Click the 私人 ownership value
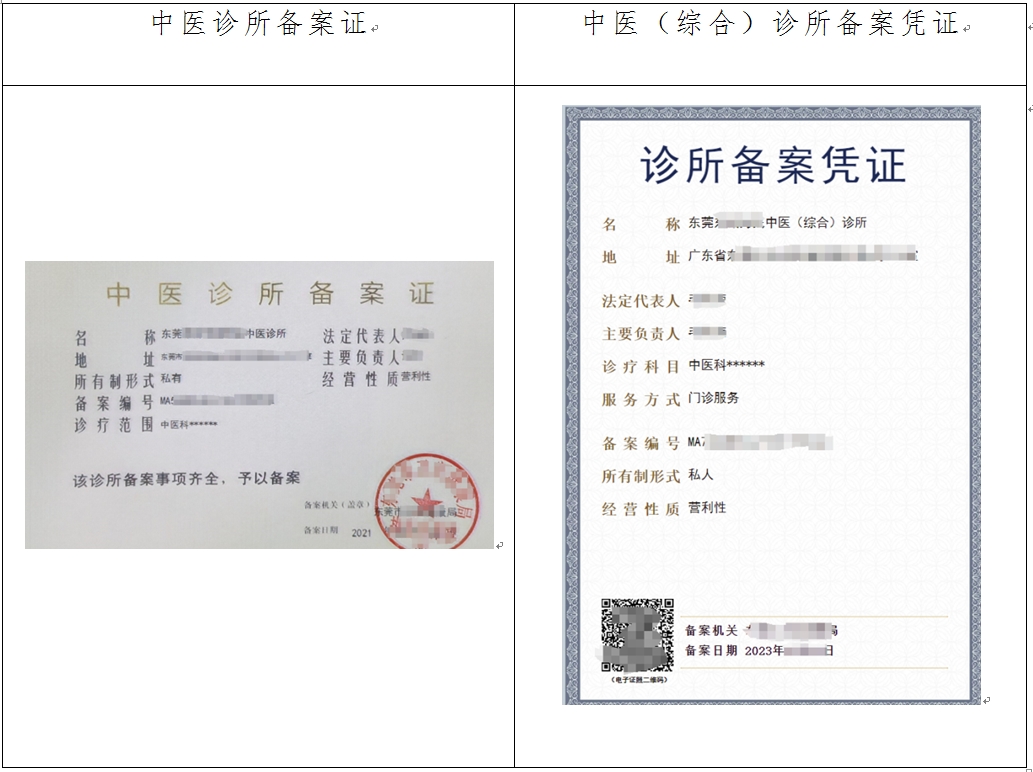The height and width of the screenshot is (772, 1033). [701, 475]
